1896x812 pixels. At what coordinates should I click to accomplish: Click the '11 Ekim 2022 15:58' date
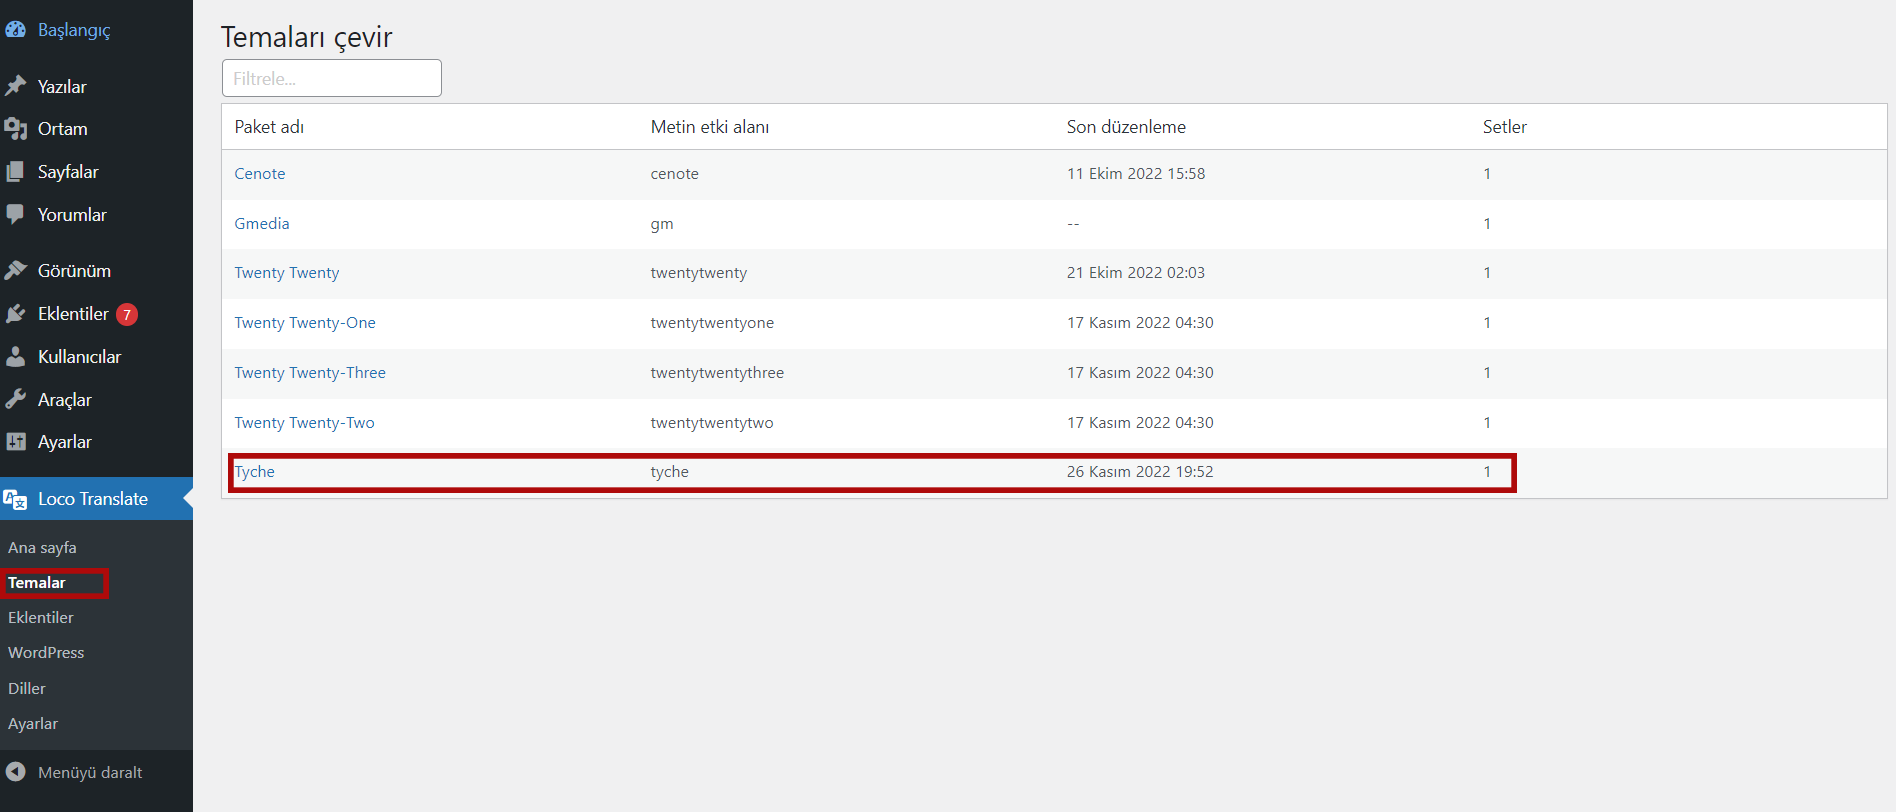[x=1136, y=174]
